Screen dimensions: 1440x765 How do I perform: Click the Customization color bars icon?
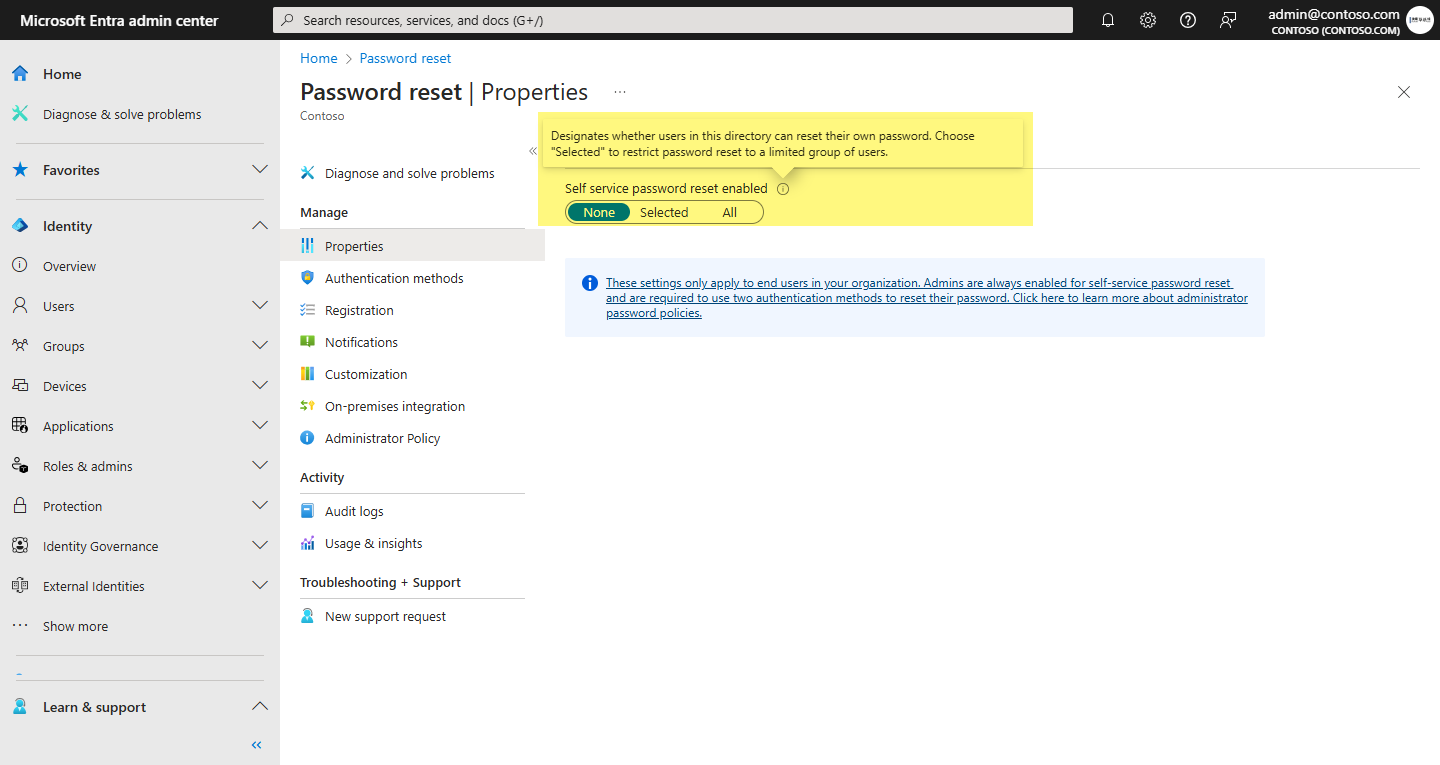308,374
